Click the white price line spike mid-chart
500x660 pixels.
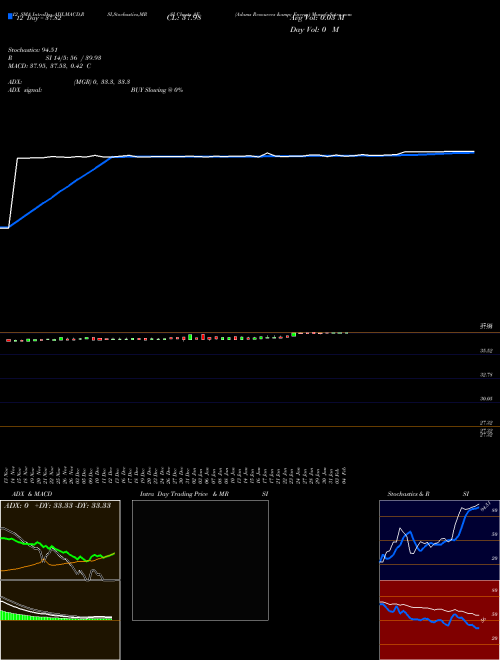pyautogui.click(x=267, y=154)
